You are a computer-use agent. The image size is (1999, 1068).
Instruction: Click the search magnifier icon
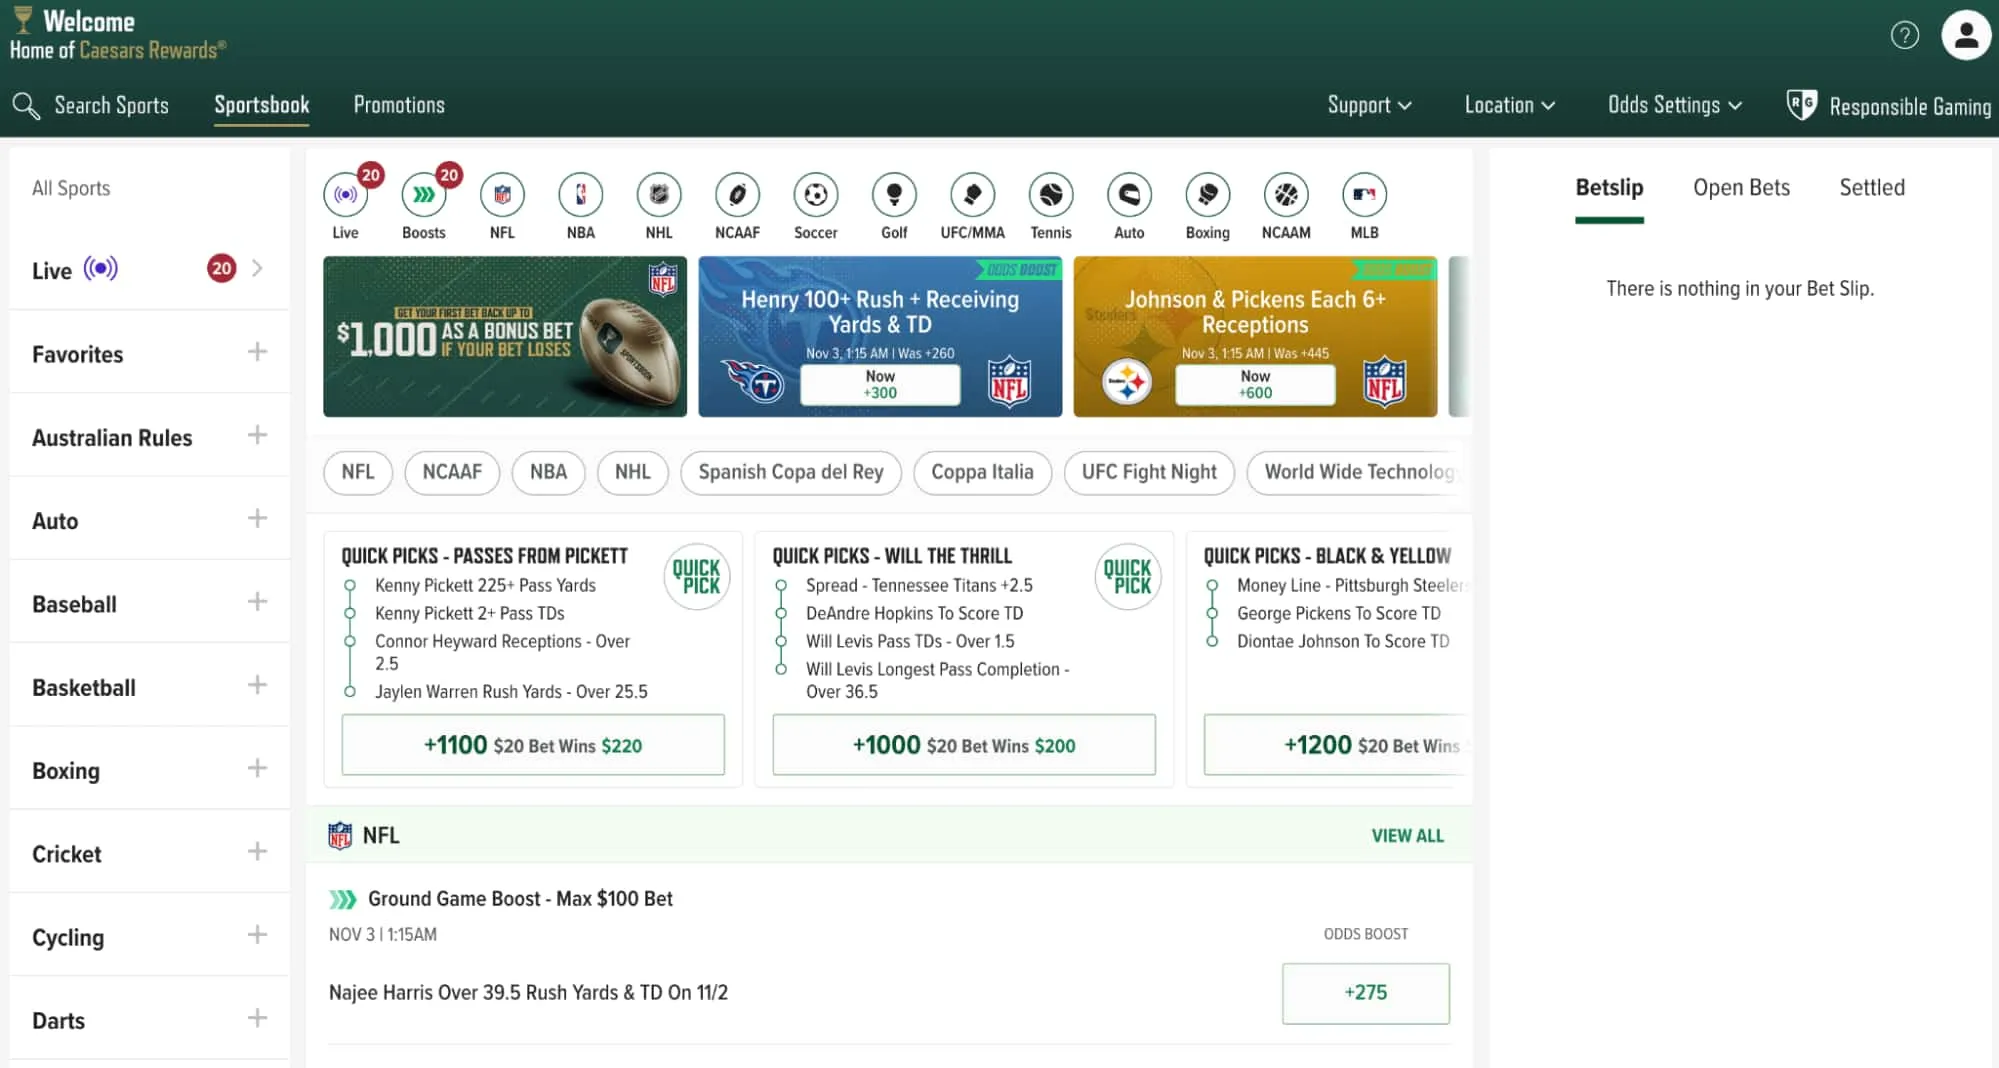click(x=26, y=105)
